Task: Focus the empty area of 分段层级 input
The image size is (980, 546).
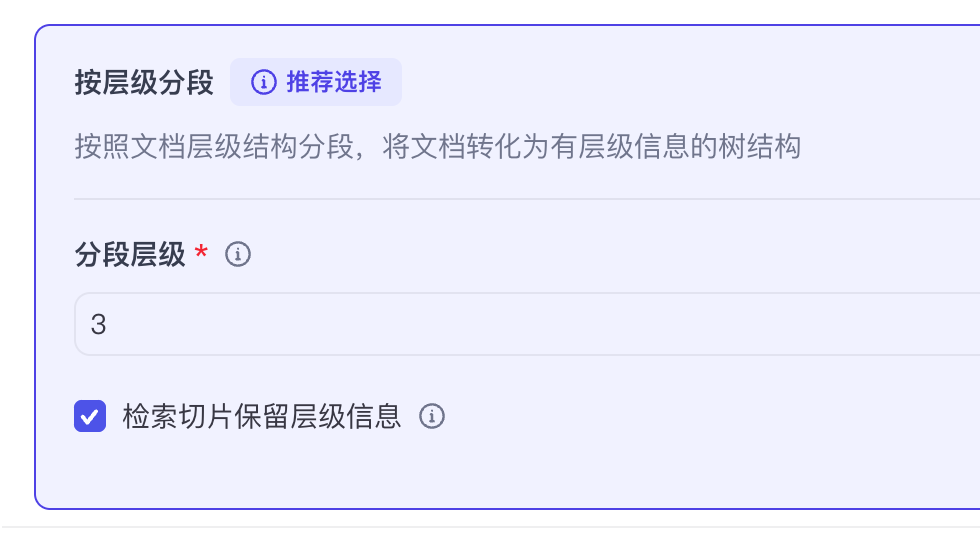Action: 600,324
